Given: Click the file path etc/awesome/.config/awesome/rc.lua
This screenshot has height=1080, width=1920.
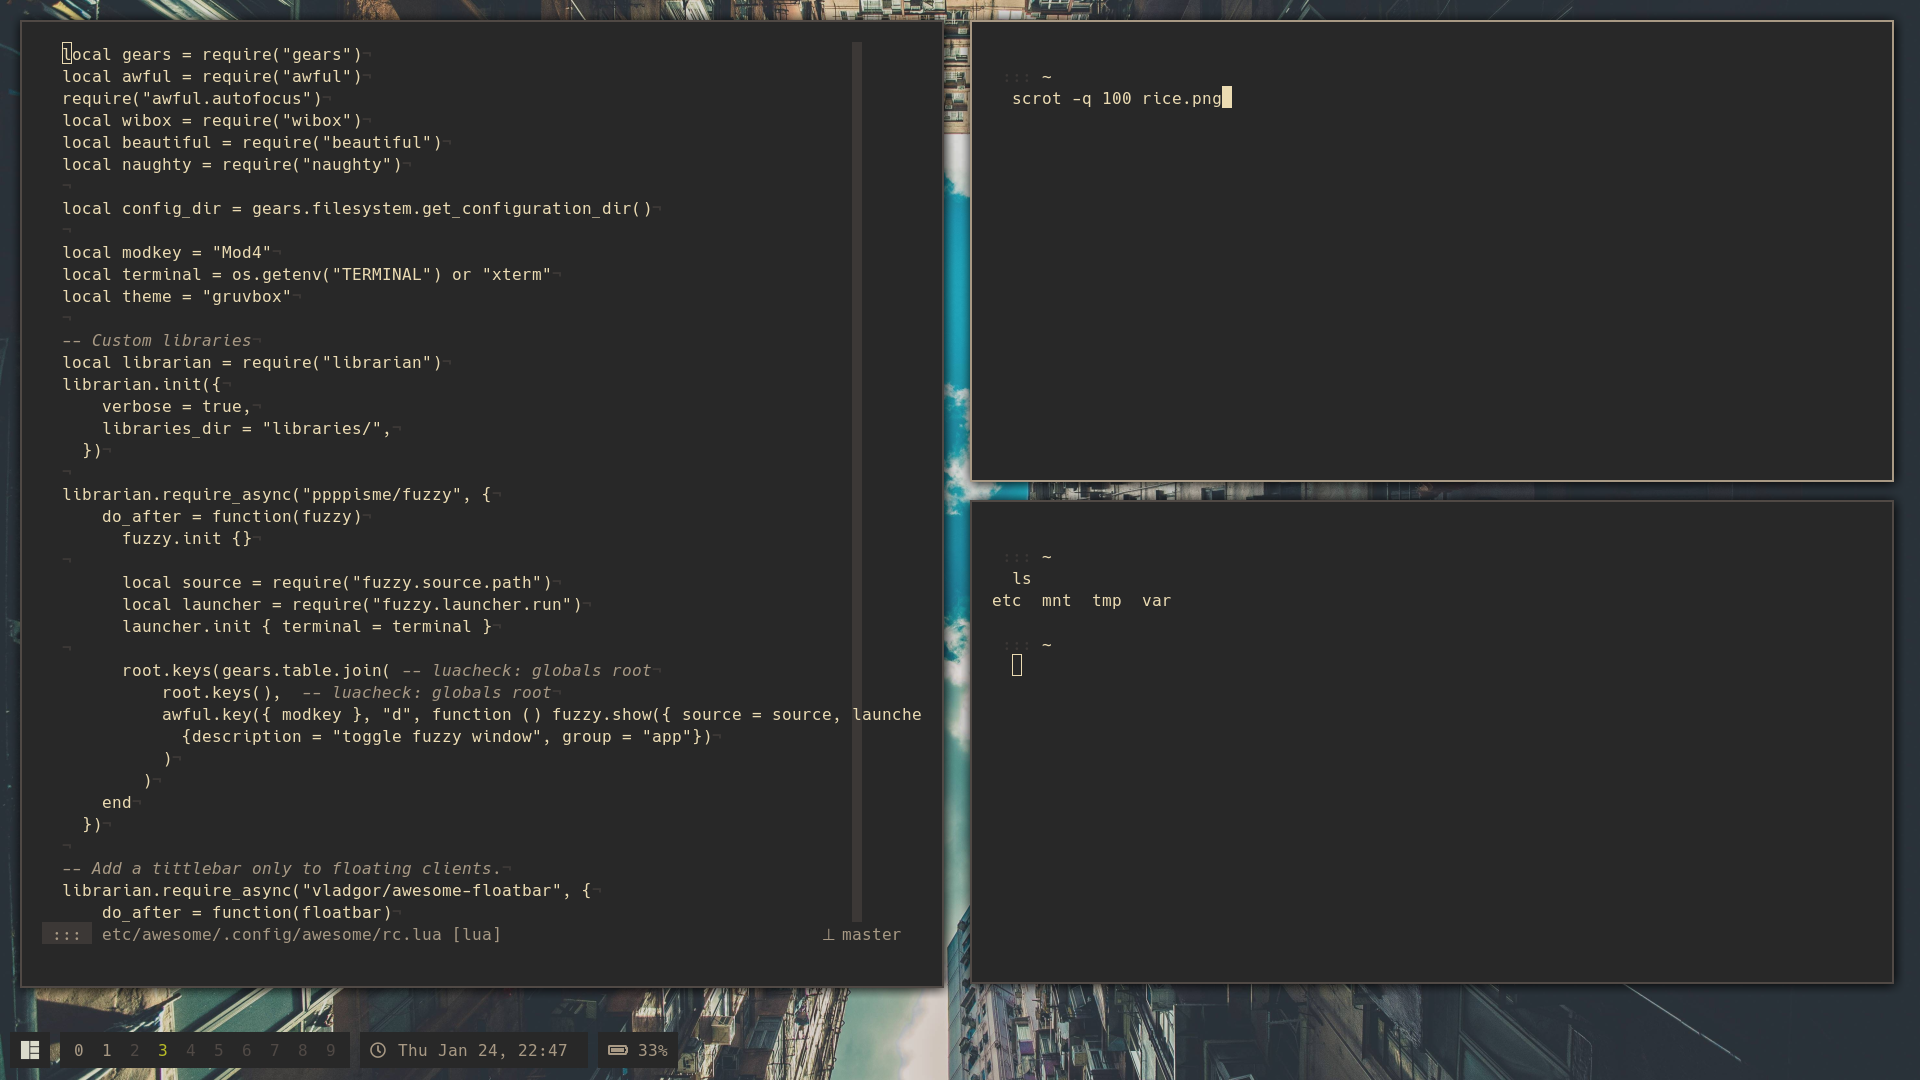Looking at the screenshot, I should pyautogui.click(x=272, y=935).
